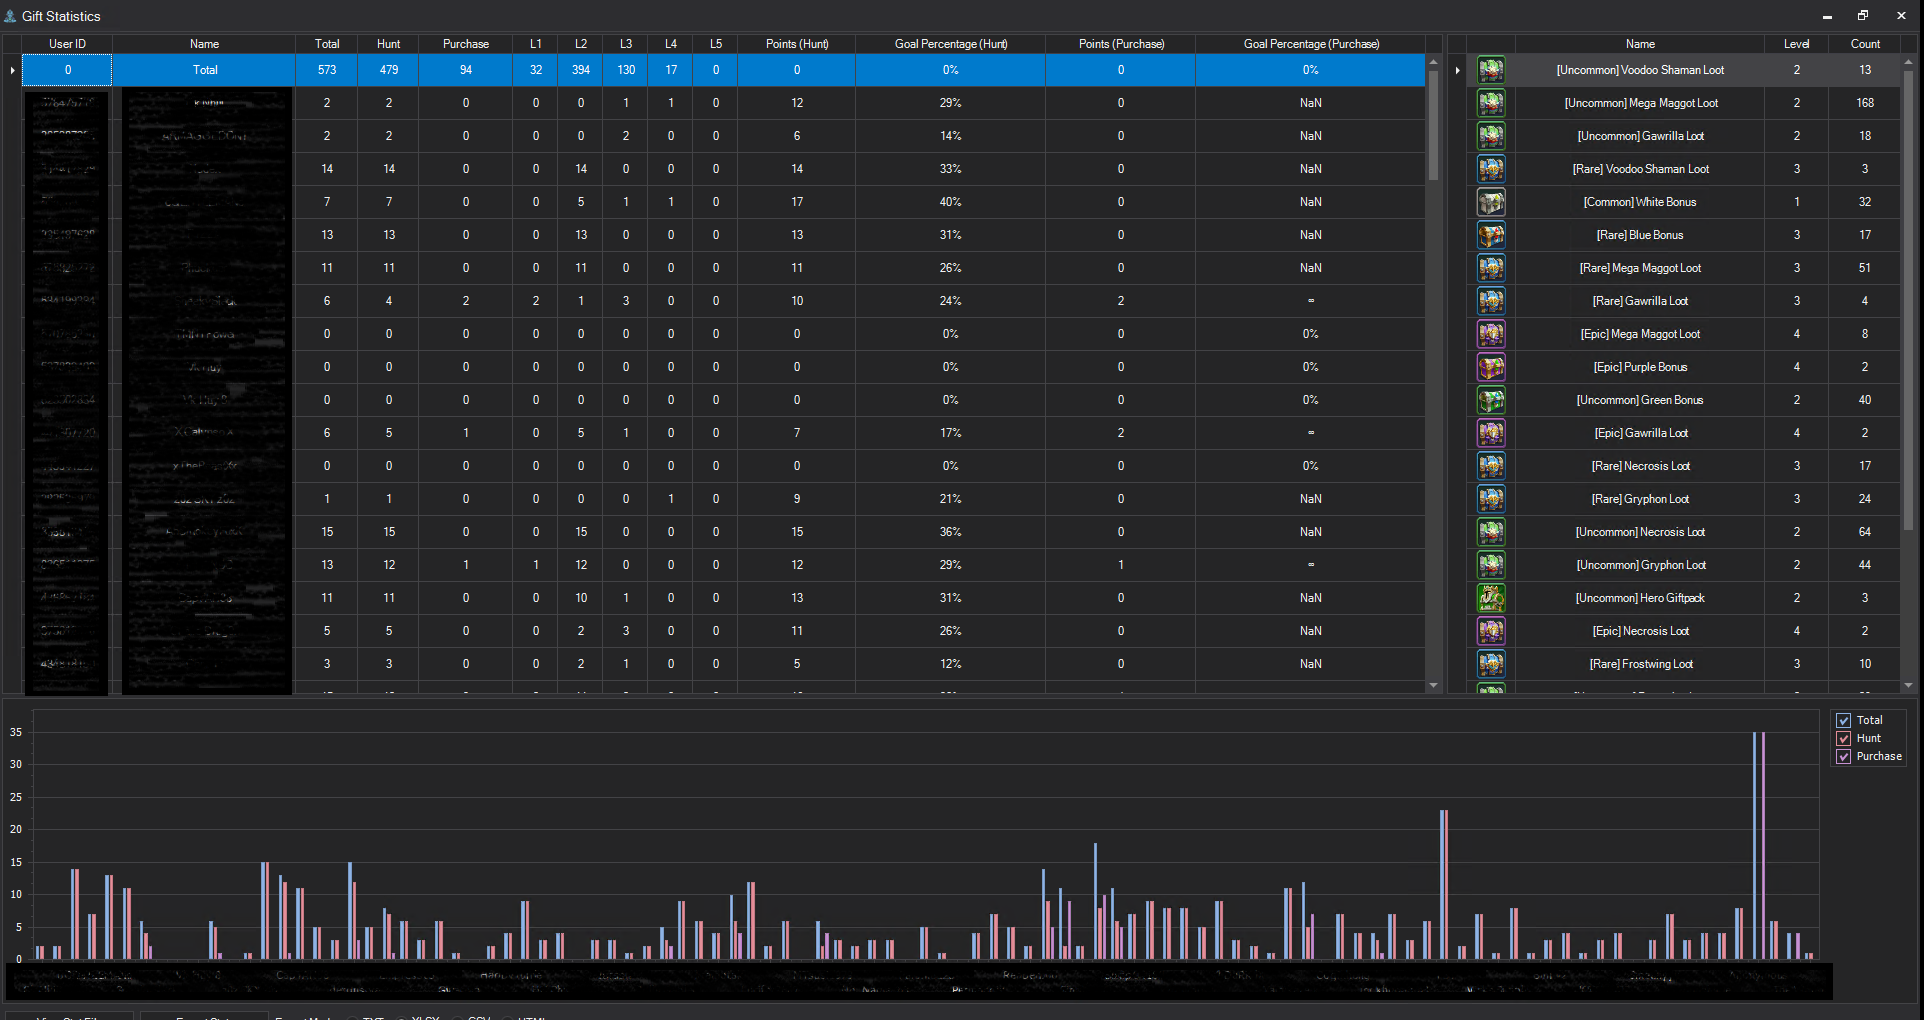Sort gift list by Level column header
Image resolution: width=1924 pixels, height=1020 pixels.
coord(1797,44)
